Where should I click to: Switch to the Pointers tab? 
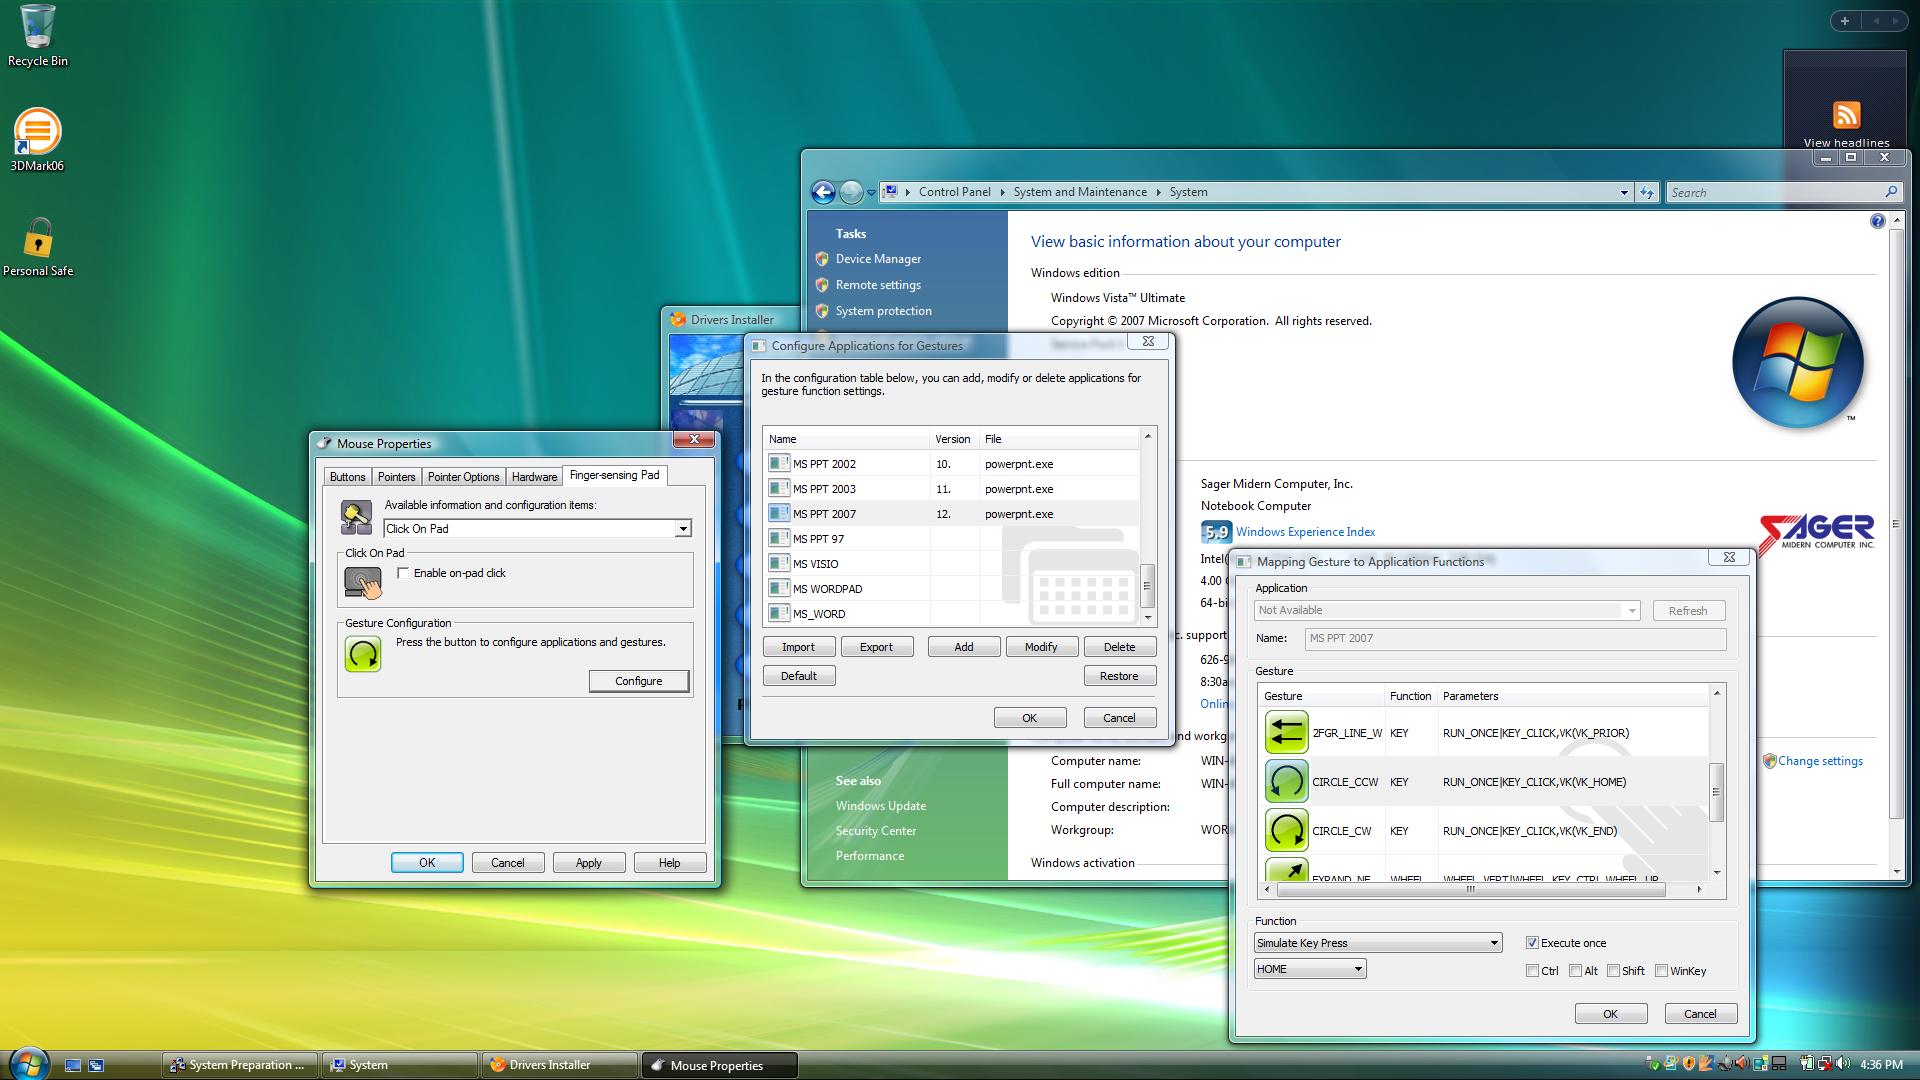click(x=396, y=477)
